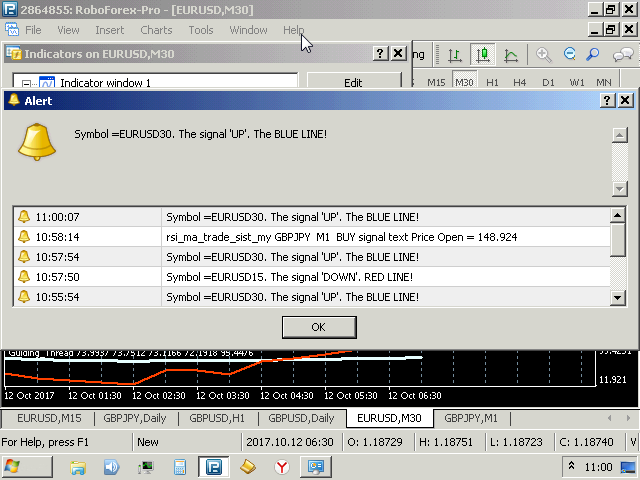
Task: Select the 10:55:54 EURUSD30 UP alert
Action: [x=312, y=297]
